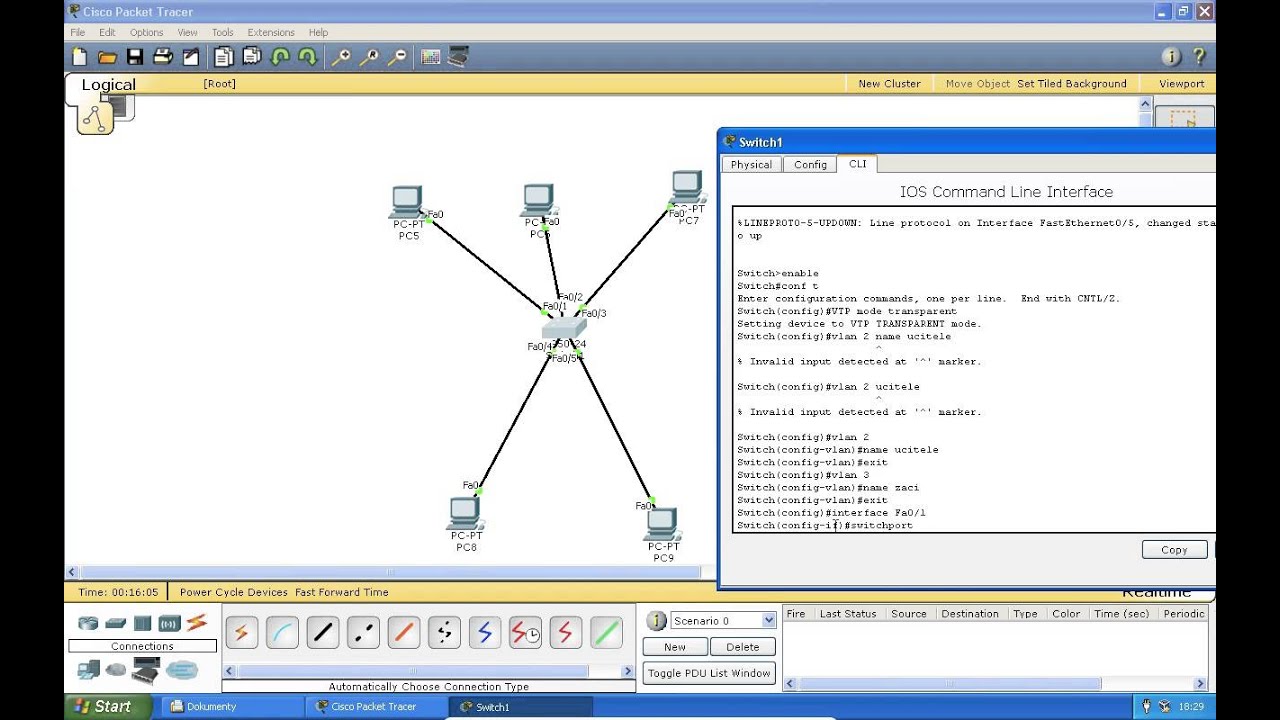Choose the orange Fiber cable
The width and height of the screenshot is (1280, 720).
coord(404,632)
